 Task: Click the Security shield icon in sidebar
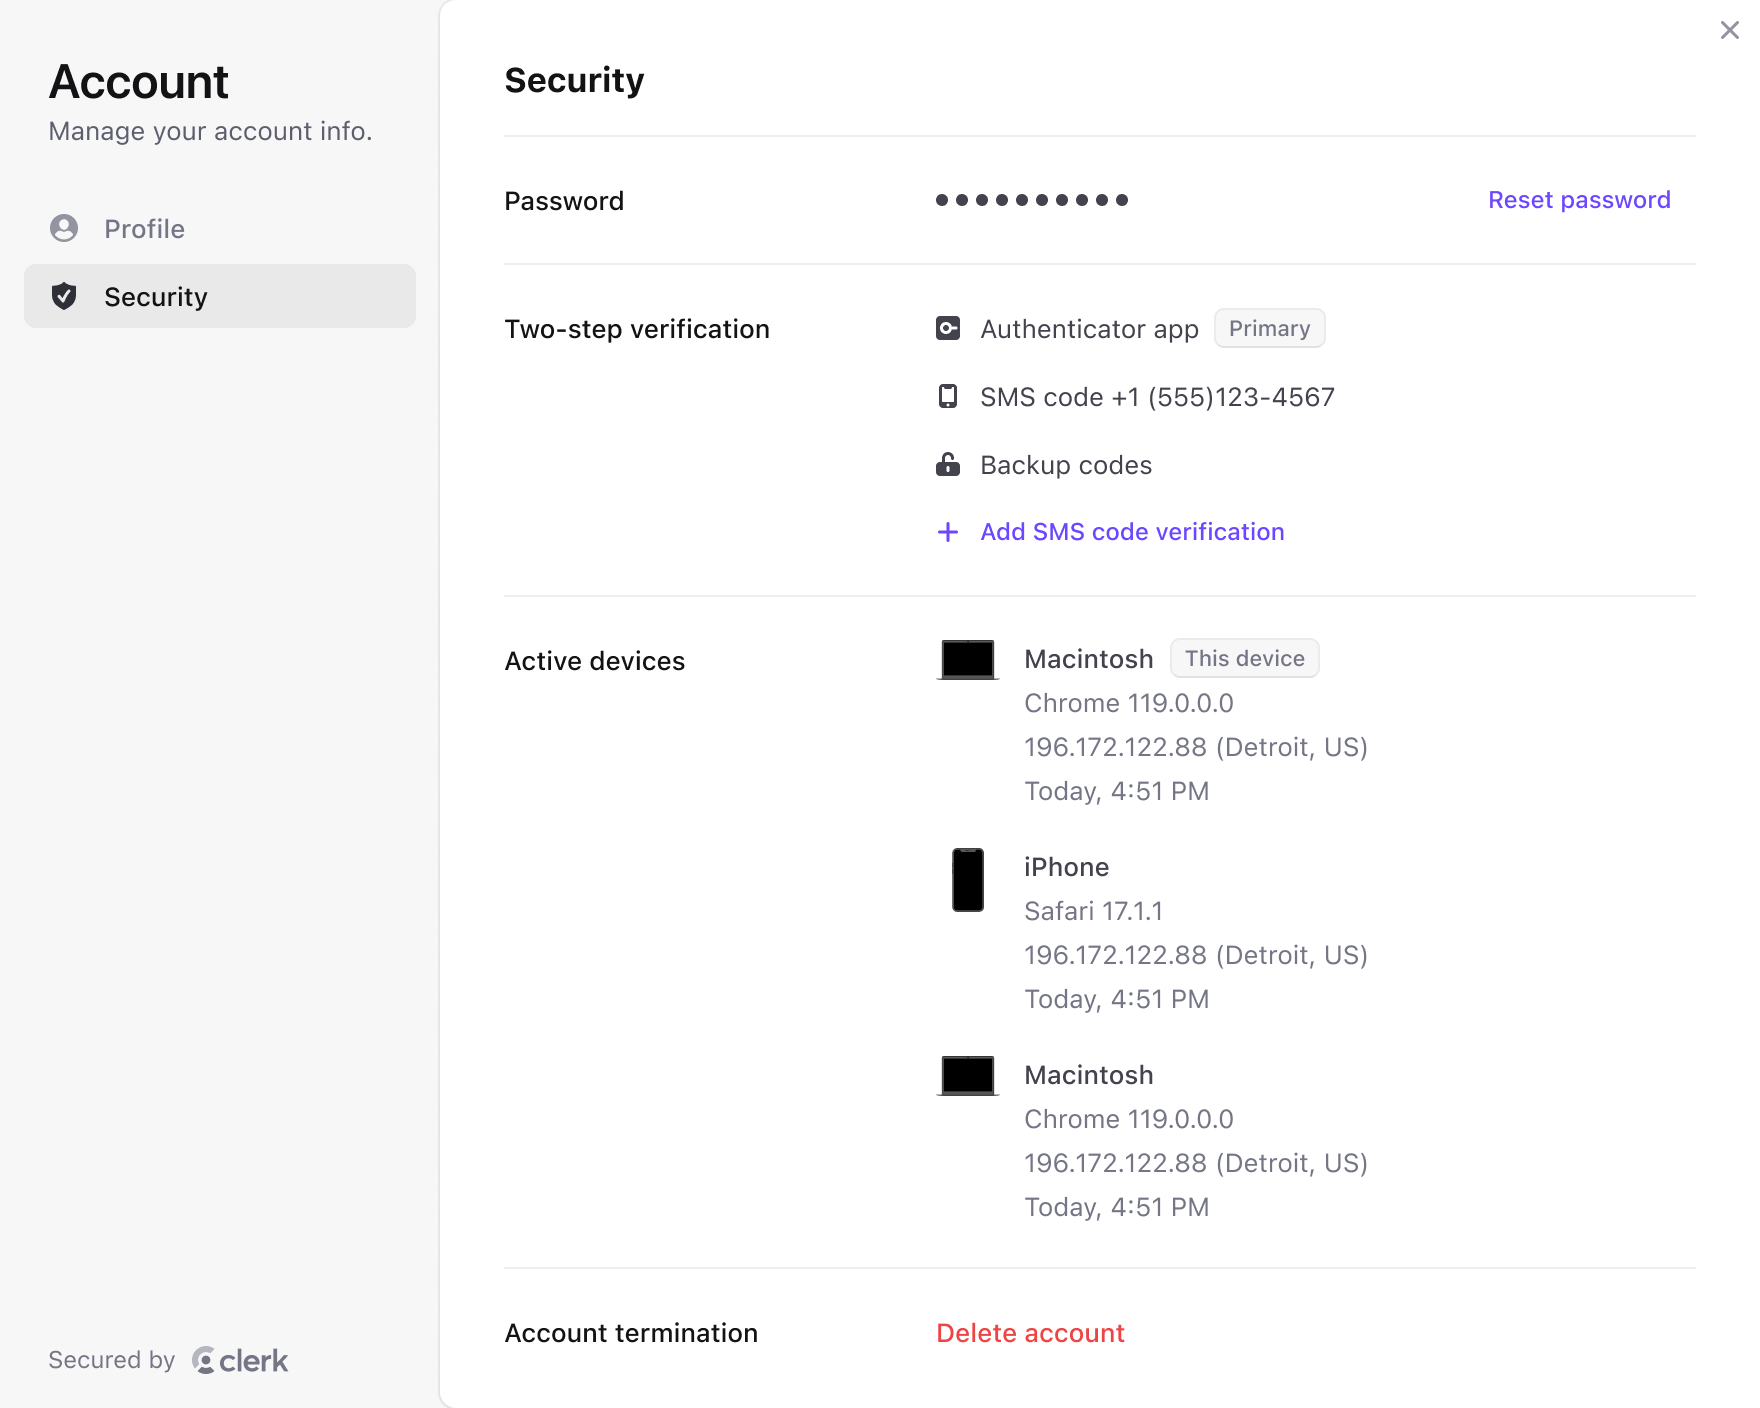coord(64,296)
